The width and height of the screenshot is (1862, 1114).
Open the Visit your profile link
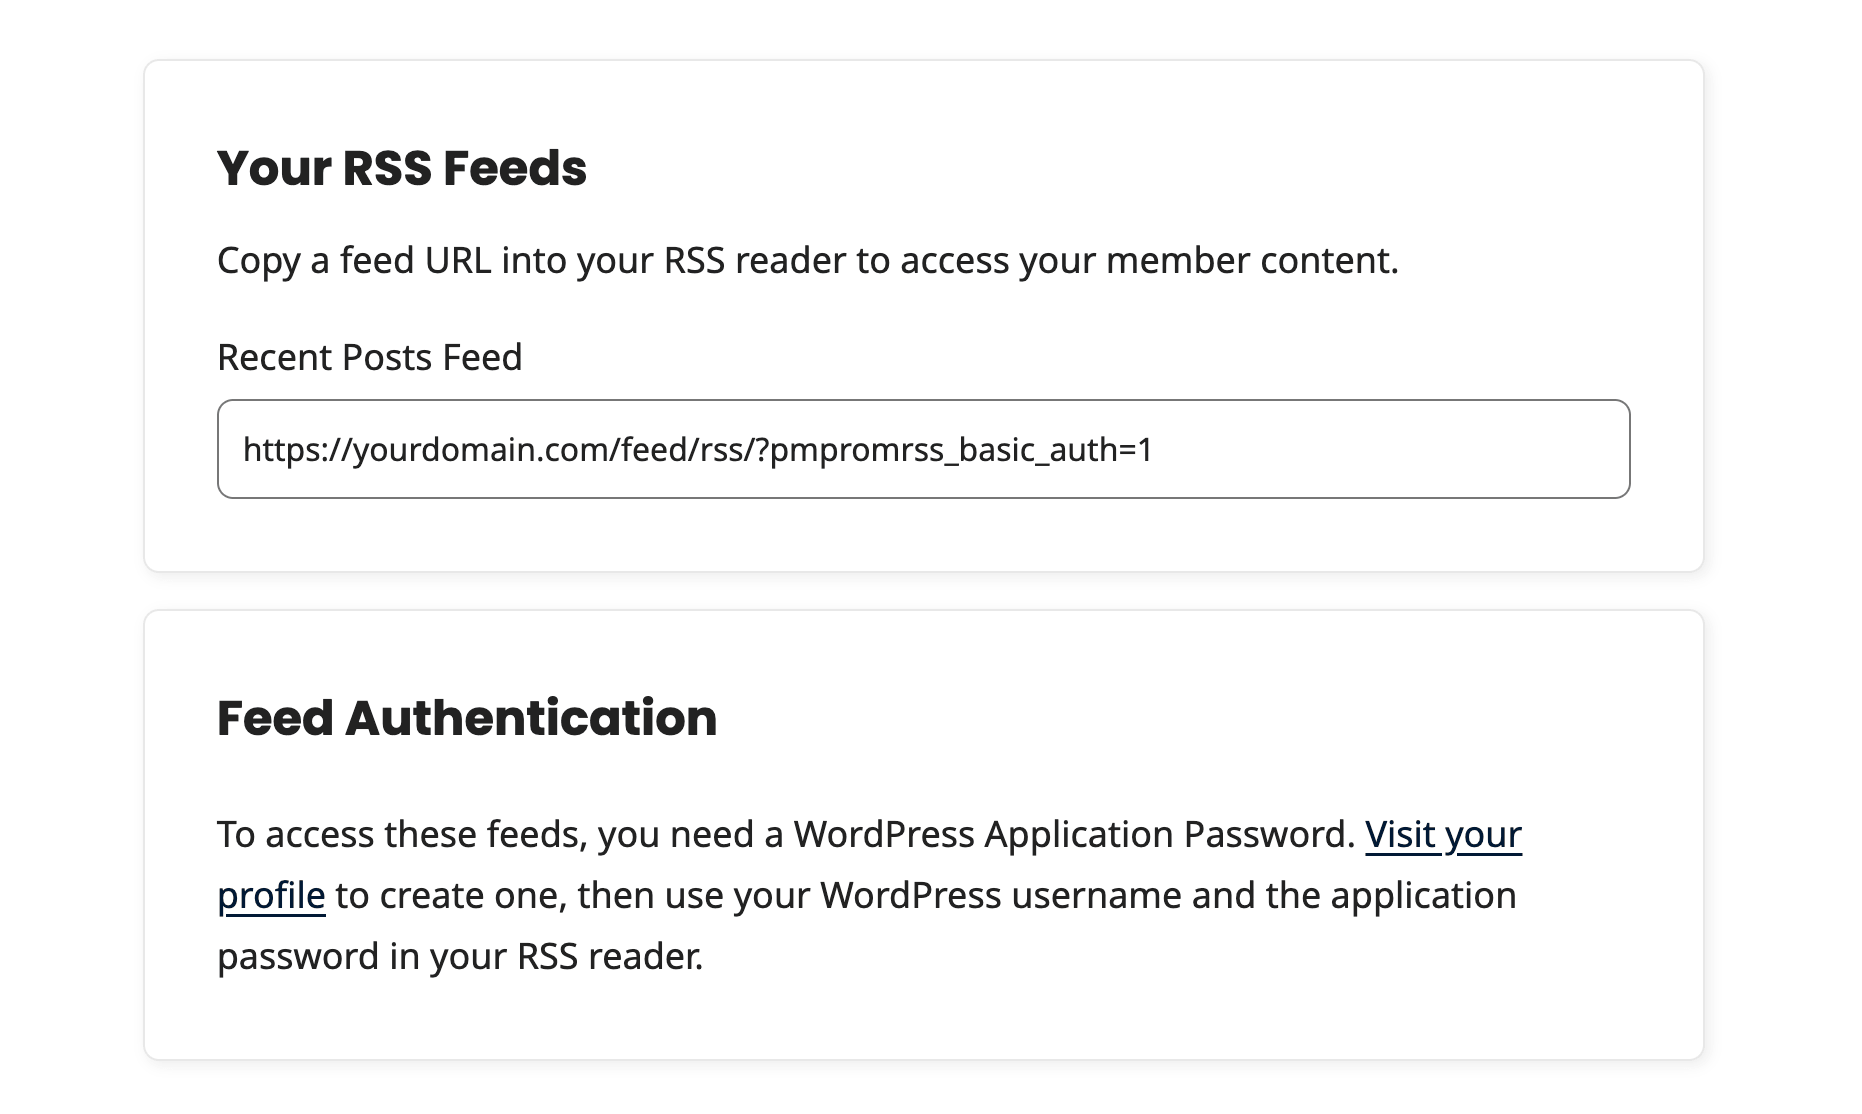pos(1442,835)
